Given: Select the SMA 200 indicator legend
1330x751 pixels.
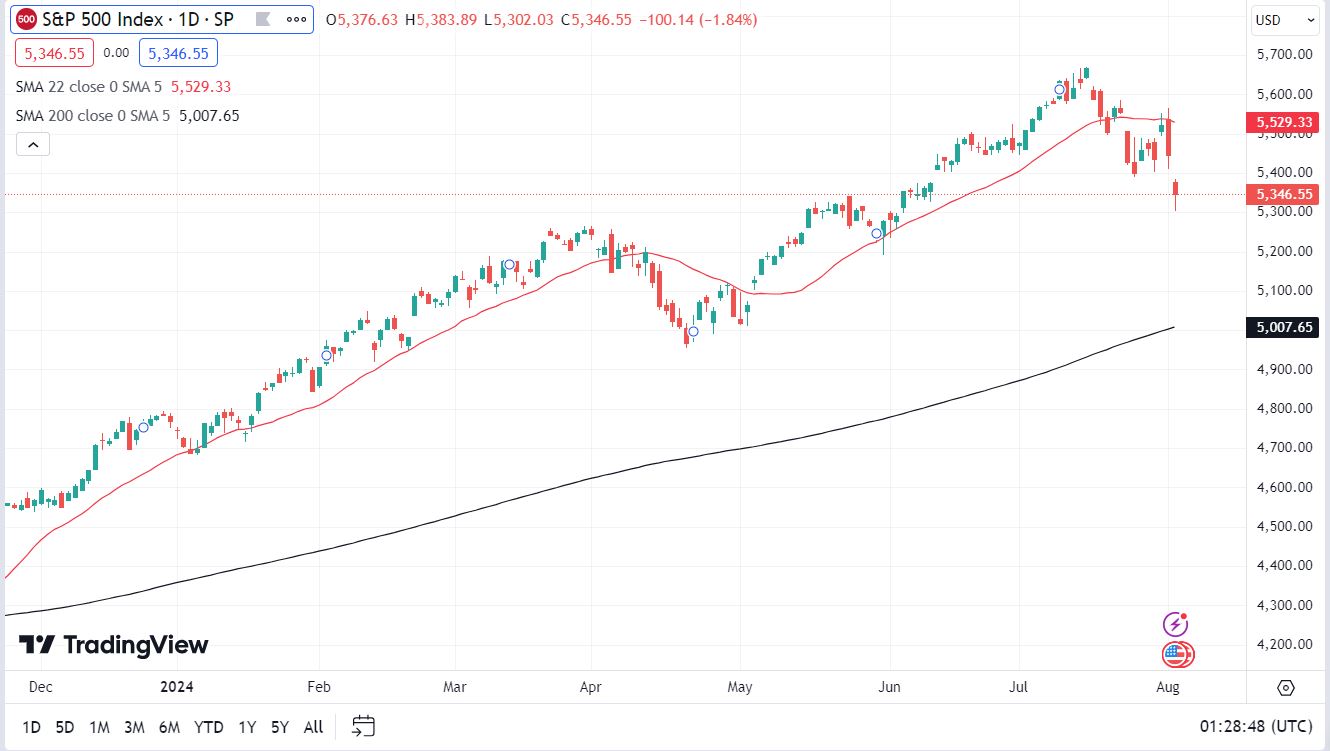Looking at the screenshot, I should pyautogui.click(x=94, y=116).
